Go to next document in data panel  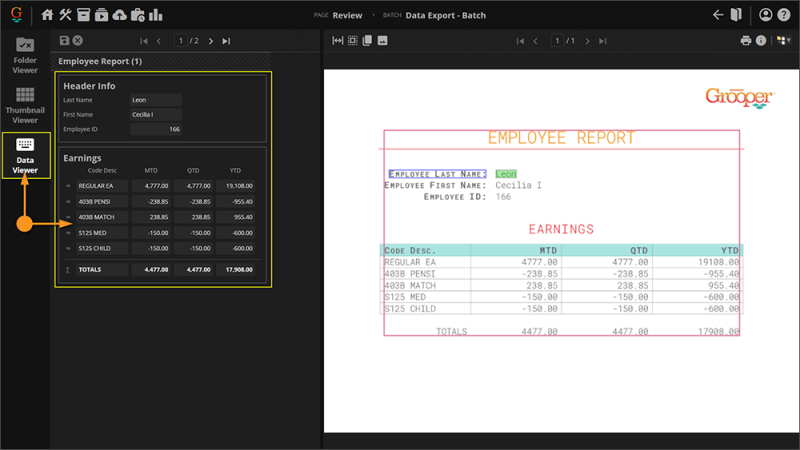(211, 41)
